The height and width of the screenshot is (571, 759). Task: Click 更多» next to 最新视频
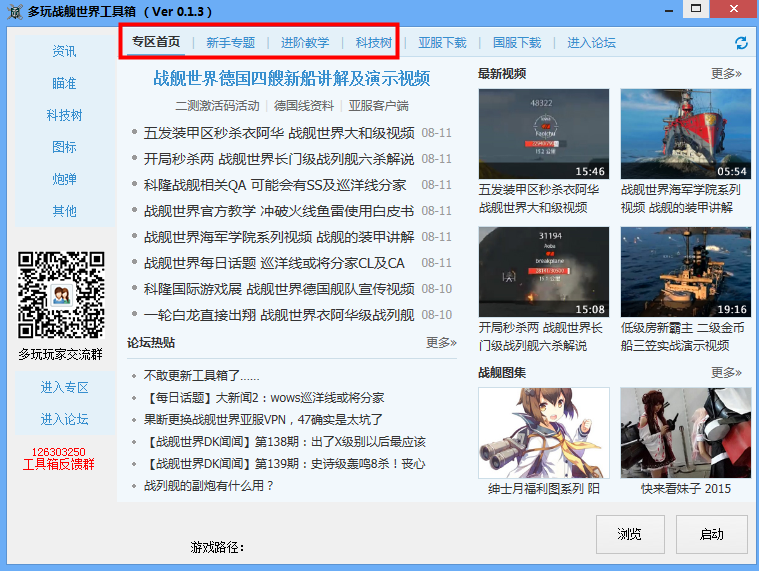pos(726,74)
